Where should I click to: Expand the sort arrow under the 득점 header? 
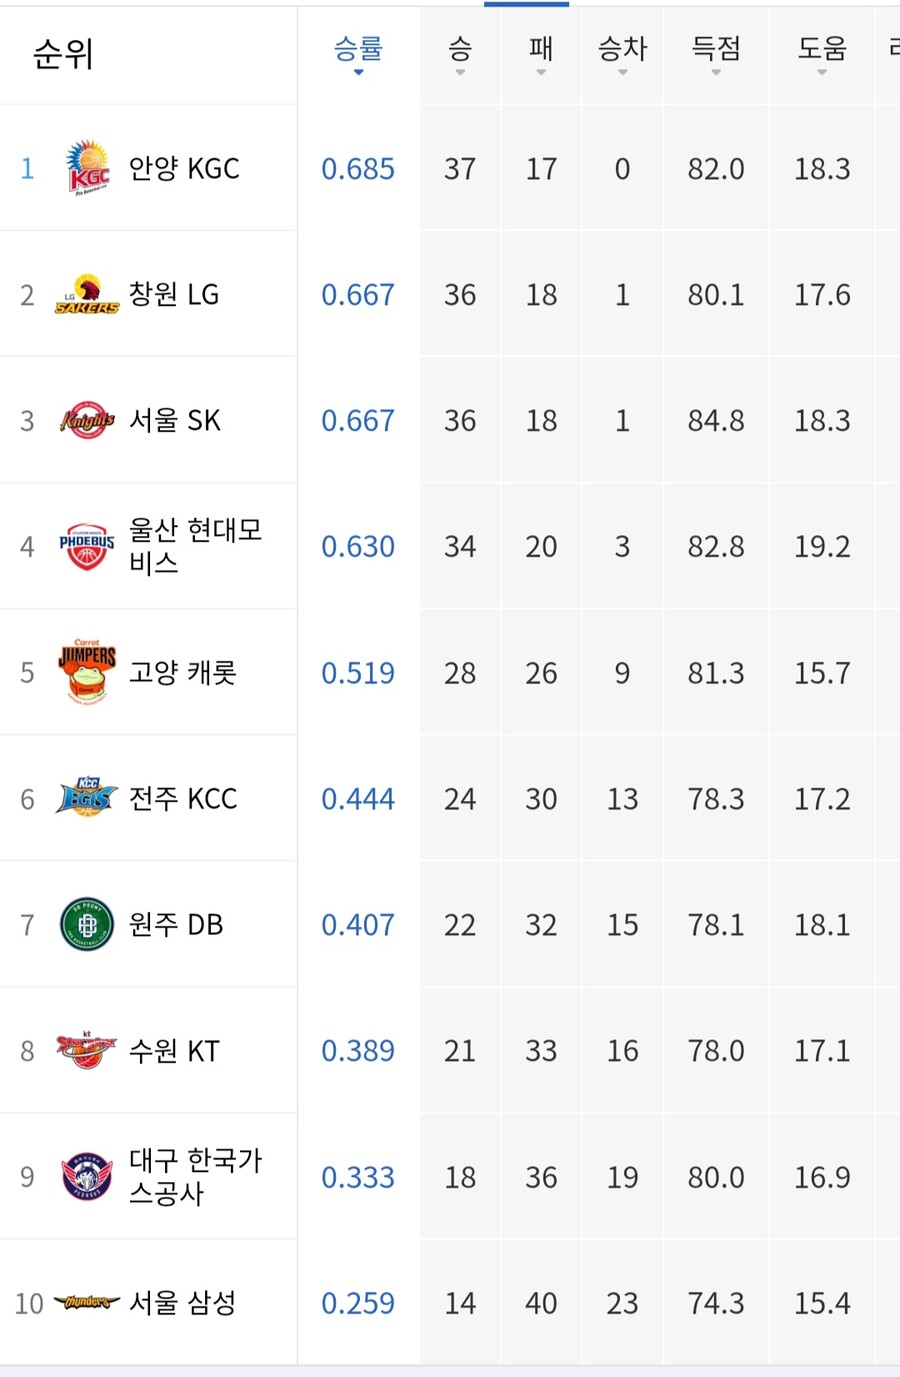pos(714,72)
